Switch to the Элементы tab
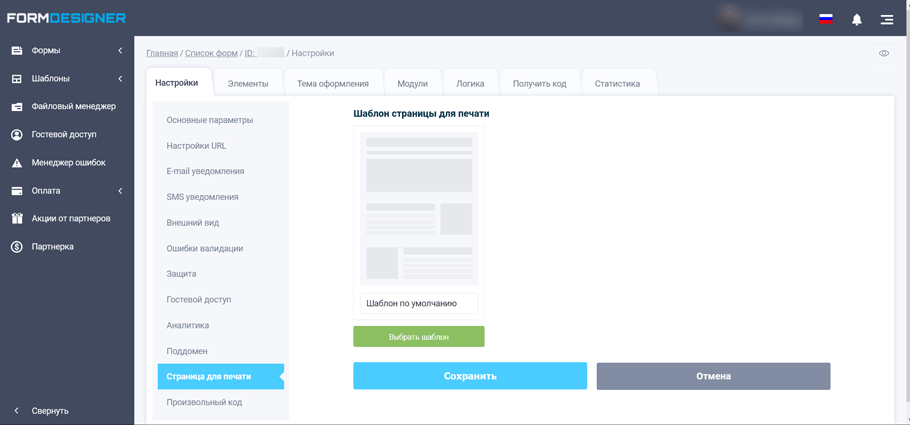Image resolution: width=910 pixels, height=425 pixels. (248, 84)
